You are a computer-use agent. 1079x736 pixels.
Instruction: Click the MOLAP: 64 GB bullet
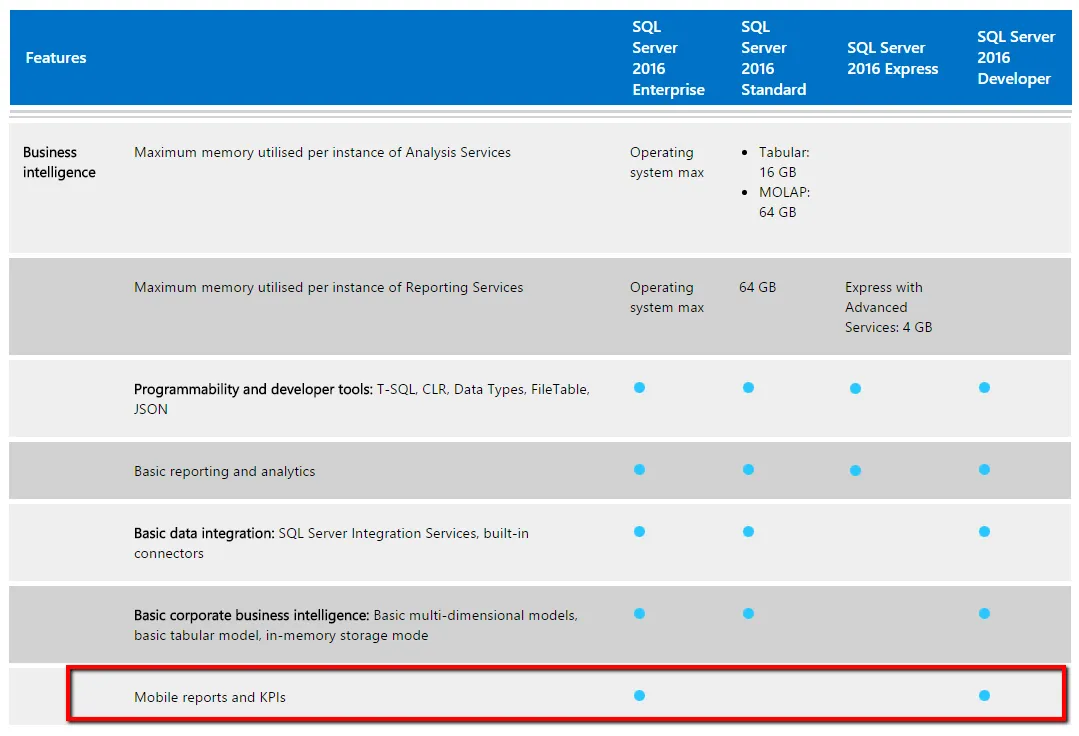point(784,202)
